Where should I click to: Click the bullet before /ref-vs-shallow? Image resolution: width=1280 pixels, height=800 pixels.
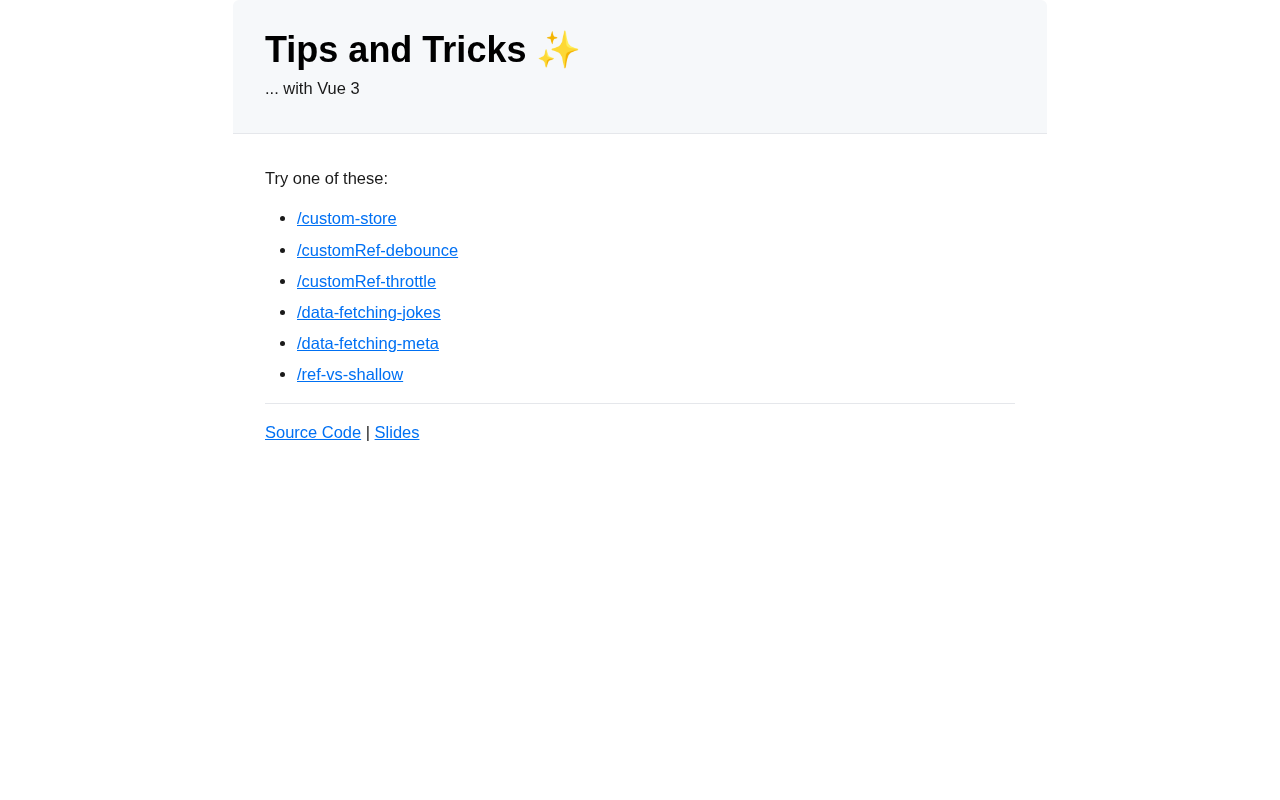(284, 374)
